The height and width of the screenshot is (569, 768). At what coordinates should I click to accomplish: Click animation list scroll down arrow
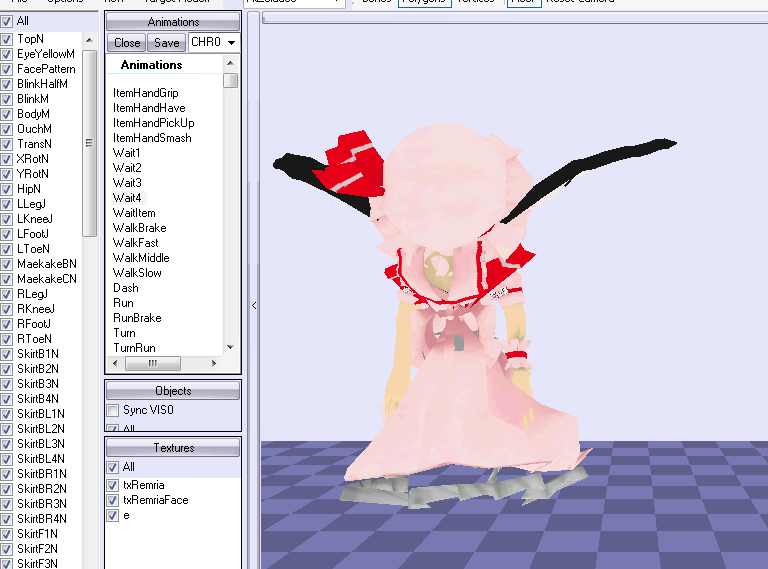[x=230, y=347]
